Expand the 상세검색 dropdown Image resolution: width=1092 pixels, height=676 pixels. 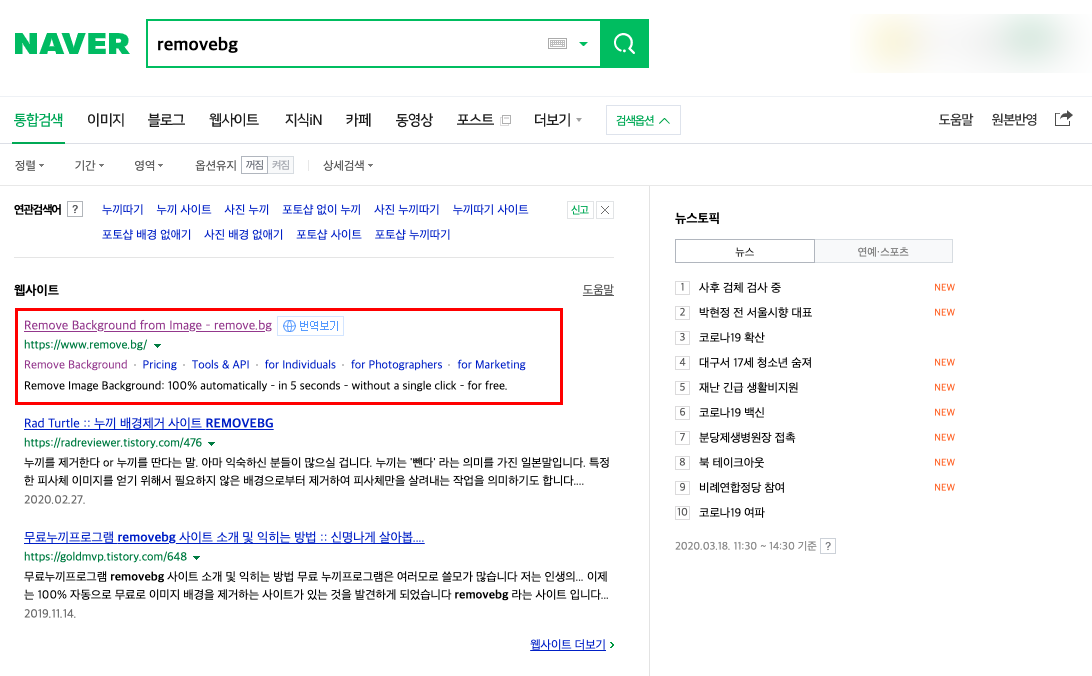click(x=348, y=165)
